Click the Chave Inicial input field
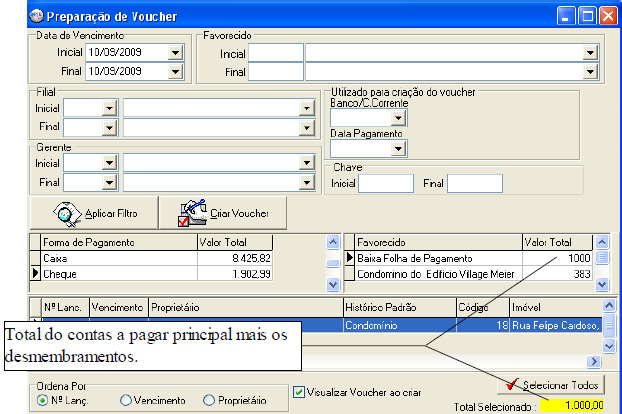This screenshot has height=414, width=622. tap(385, 183)
